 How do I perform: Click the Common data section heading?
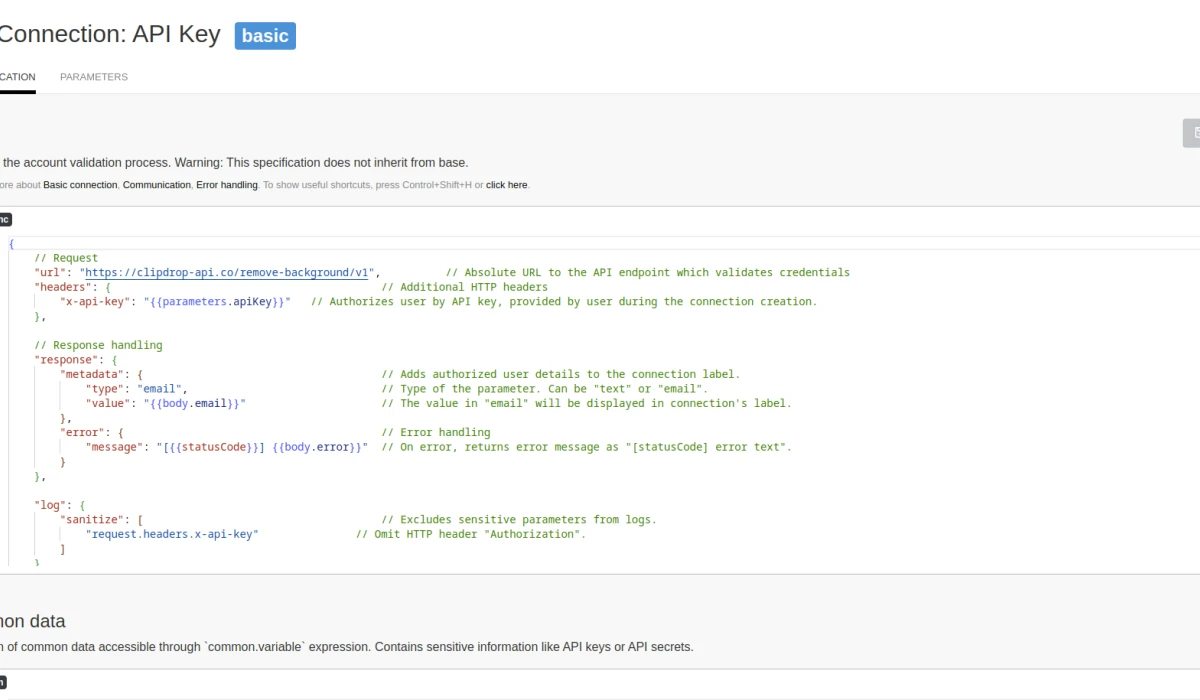pyautogui.click(x=30, y=621)
